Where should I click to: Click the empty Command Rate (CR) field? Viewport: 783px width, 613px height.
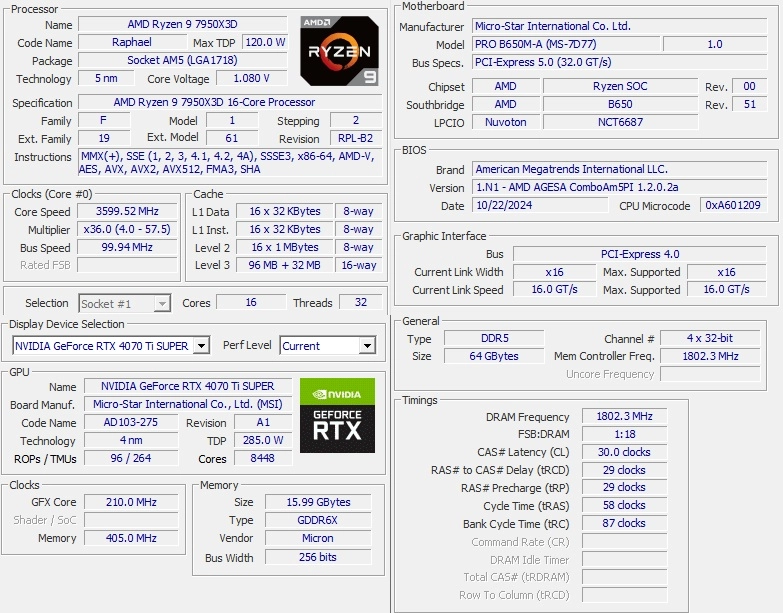pos(624,541)
